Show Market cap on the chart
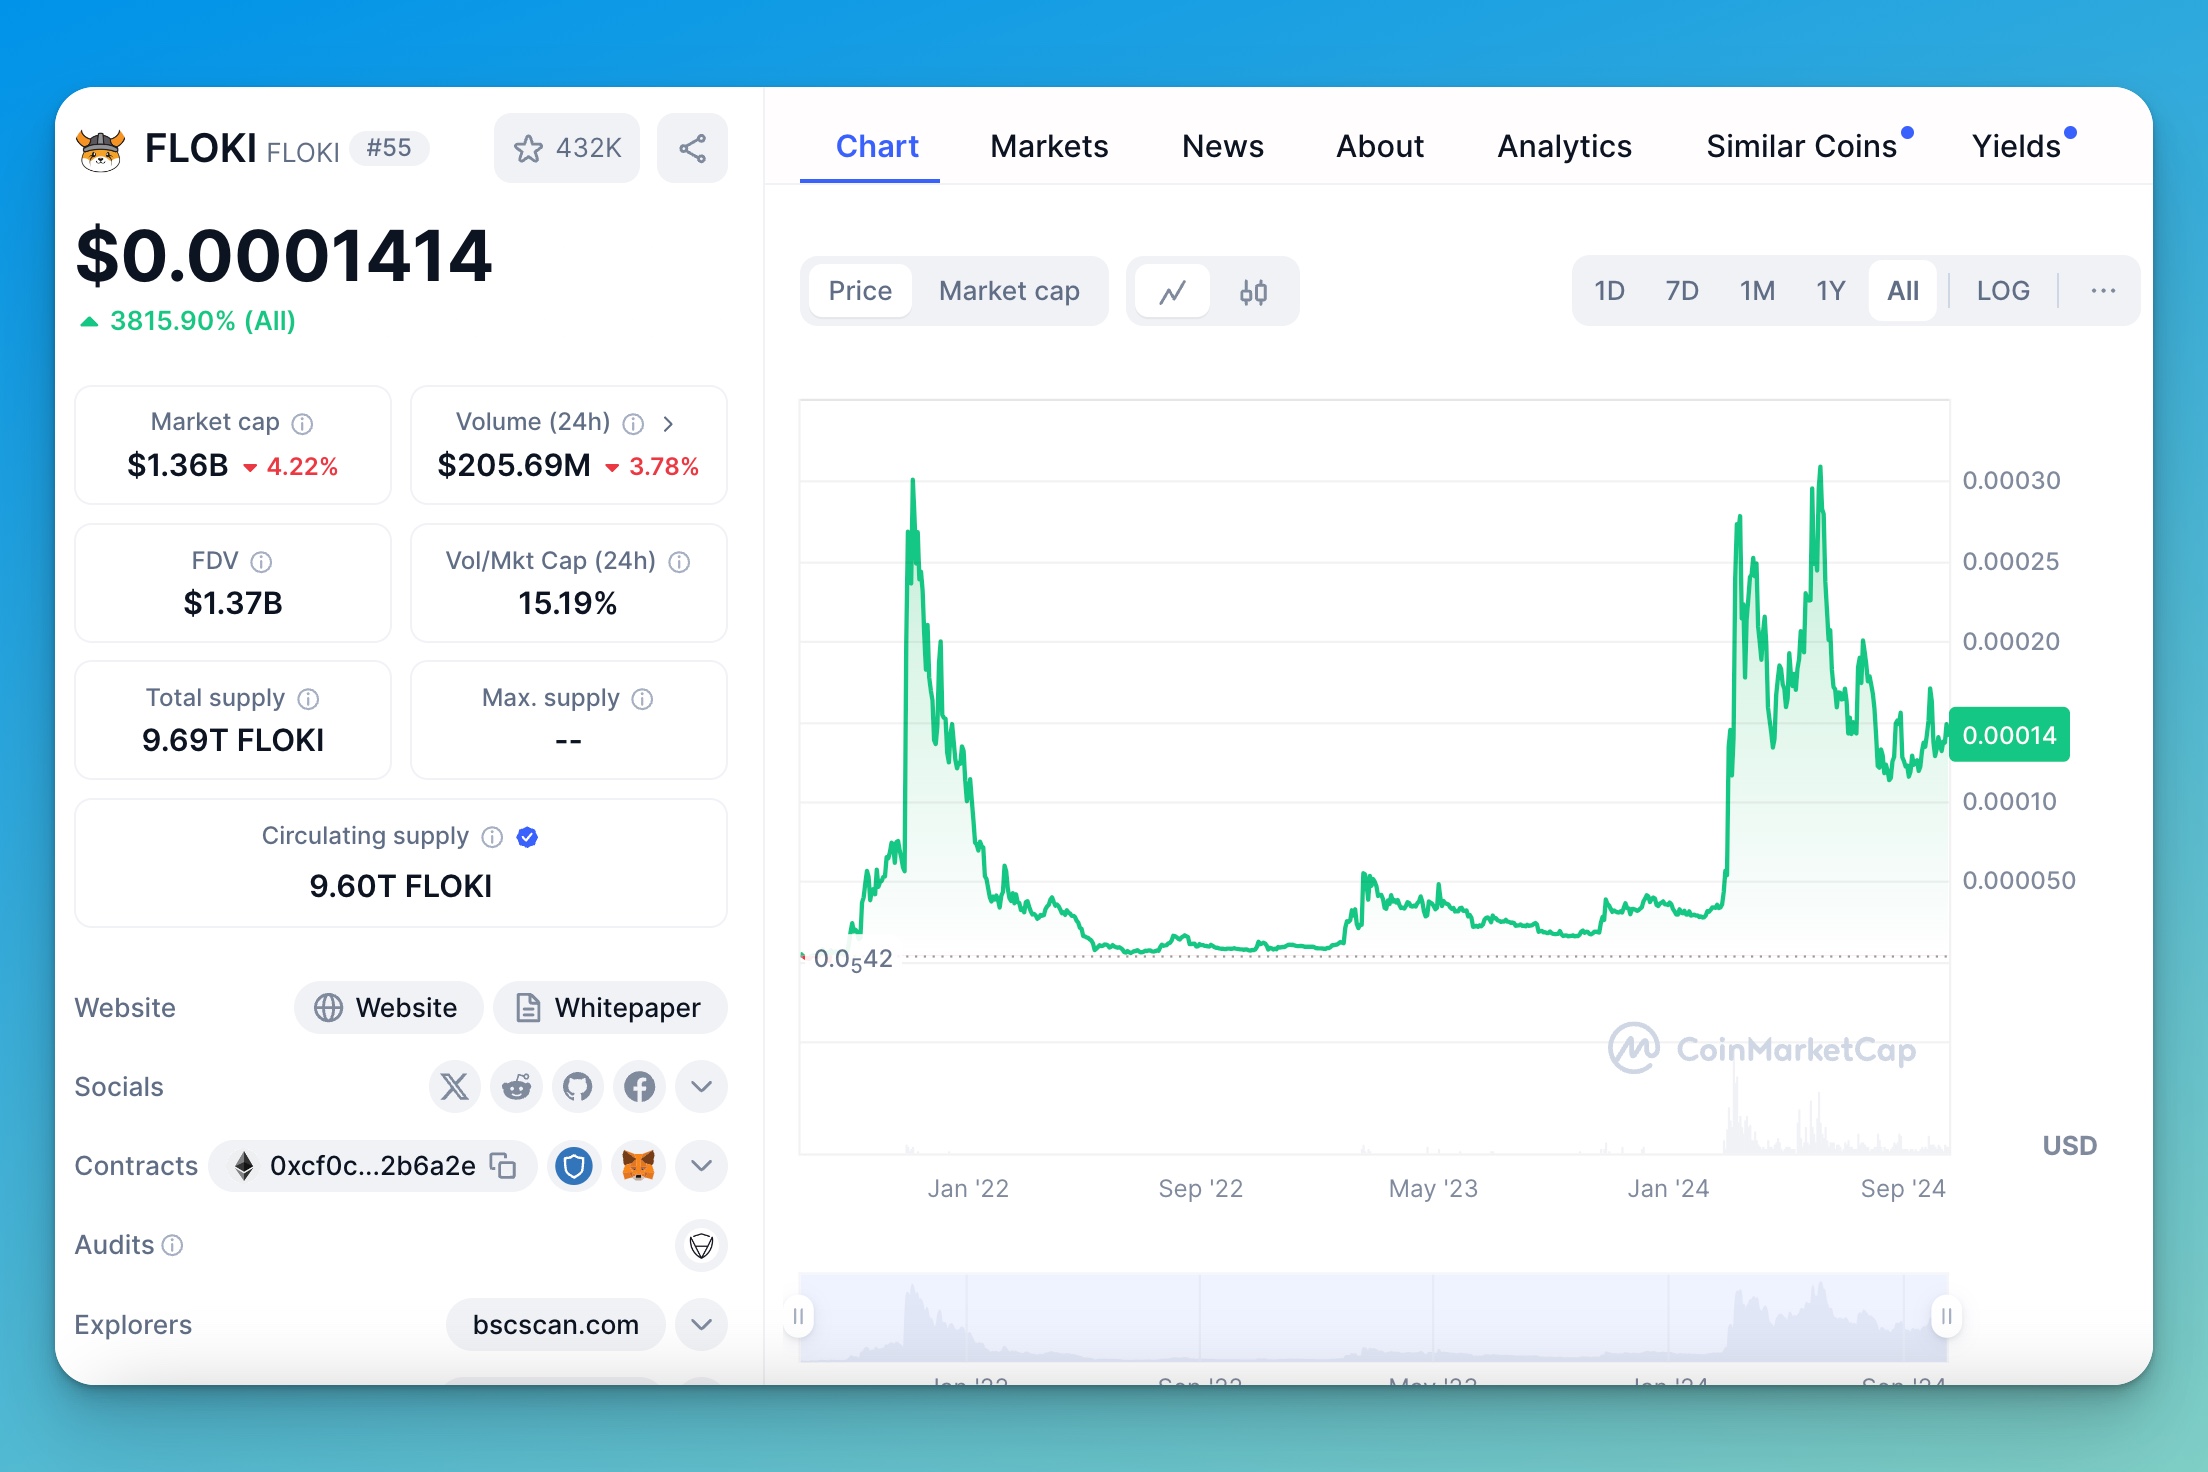Image resolution: width=2208 pixels, height=1472 pixels. [1009, 291]
